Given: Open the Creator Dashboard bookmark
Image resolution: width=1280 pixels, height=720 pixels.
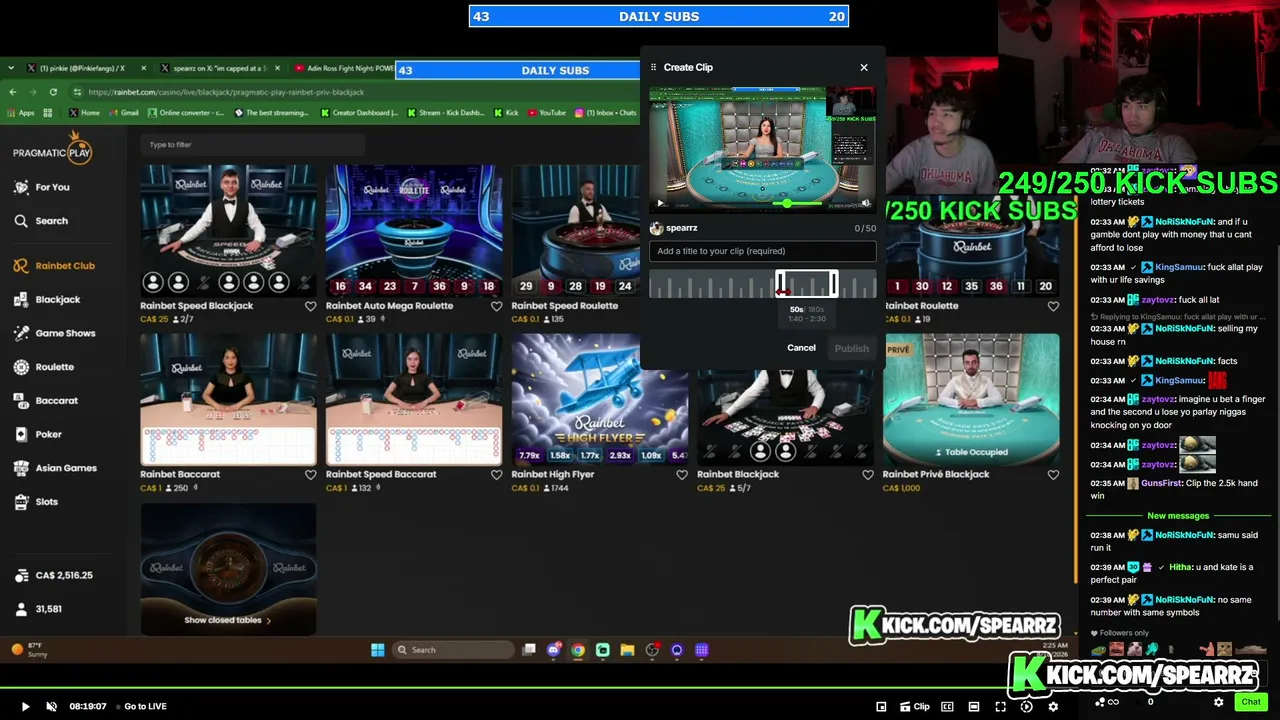Looking at the screenshot, I should click(360, 113).
